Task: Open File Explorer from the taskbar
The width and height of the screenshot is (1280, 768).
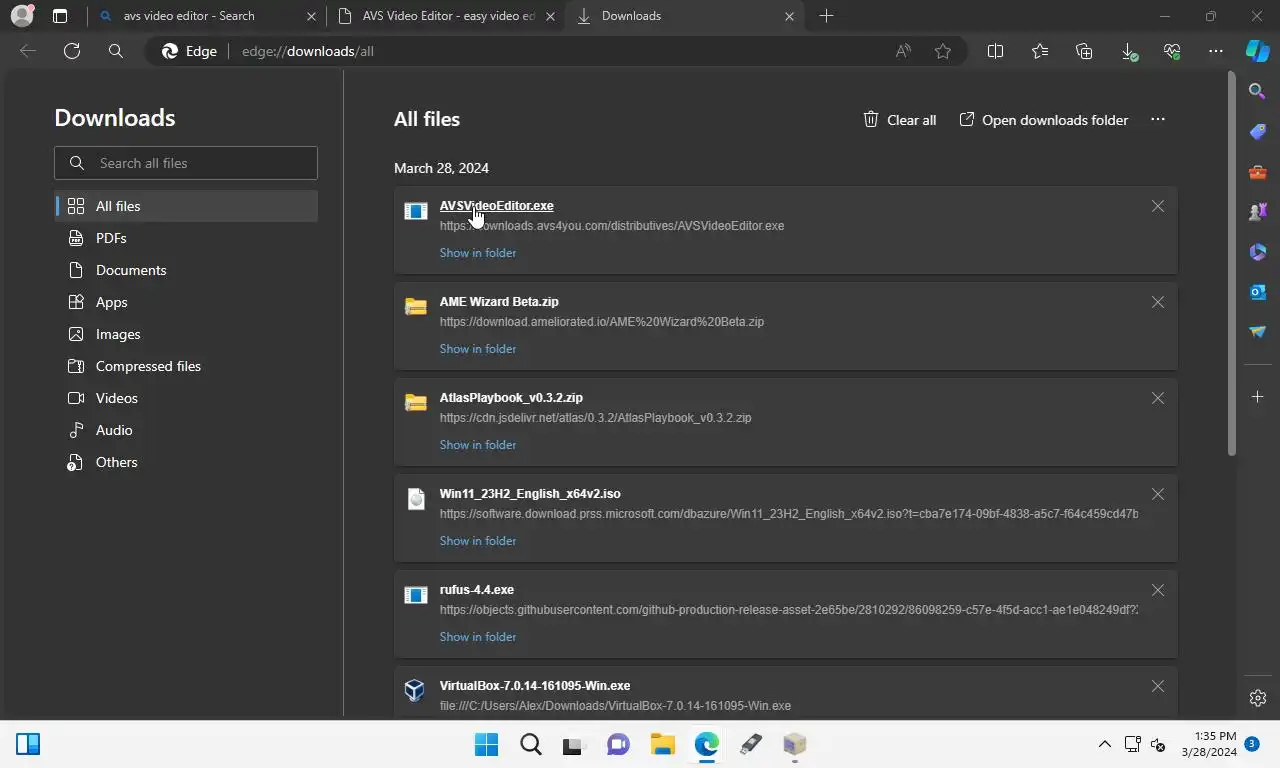Action: coord(662,744)
